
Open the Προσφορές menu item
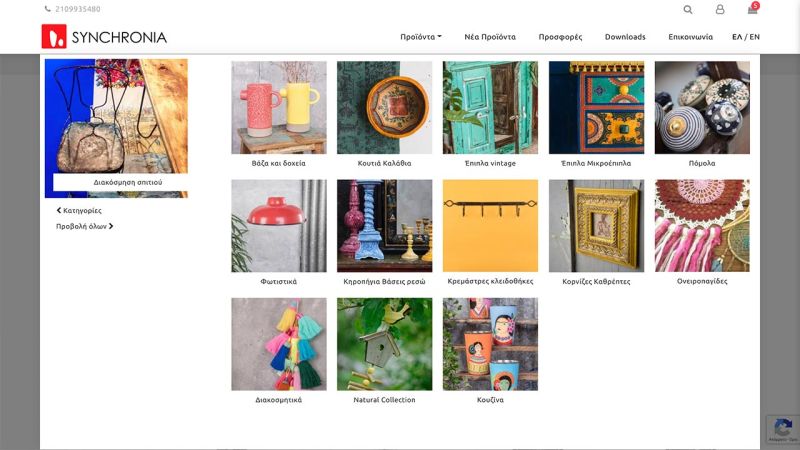[560, 37]
